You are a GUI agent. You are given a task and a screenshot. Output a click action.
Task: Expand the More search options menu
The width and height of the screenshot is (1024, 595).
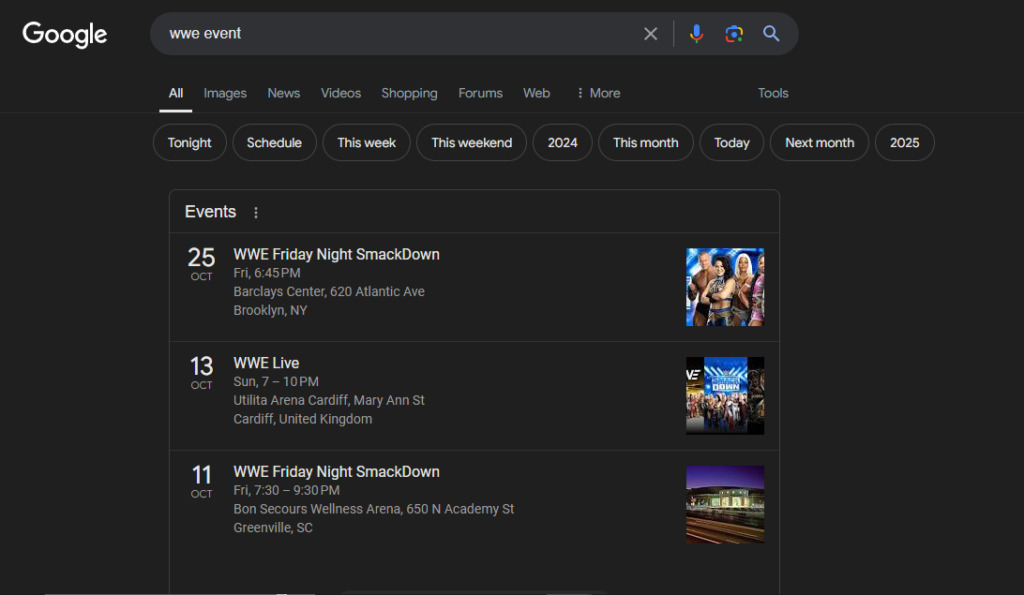tap(598, 93)
